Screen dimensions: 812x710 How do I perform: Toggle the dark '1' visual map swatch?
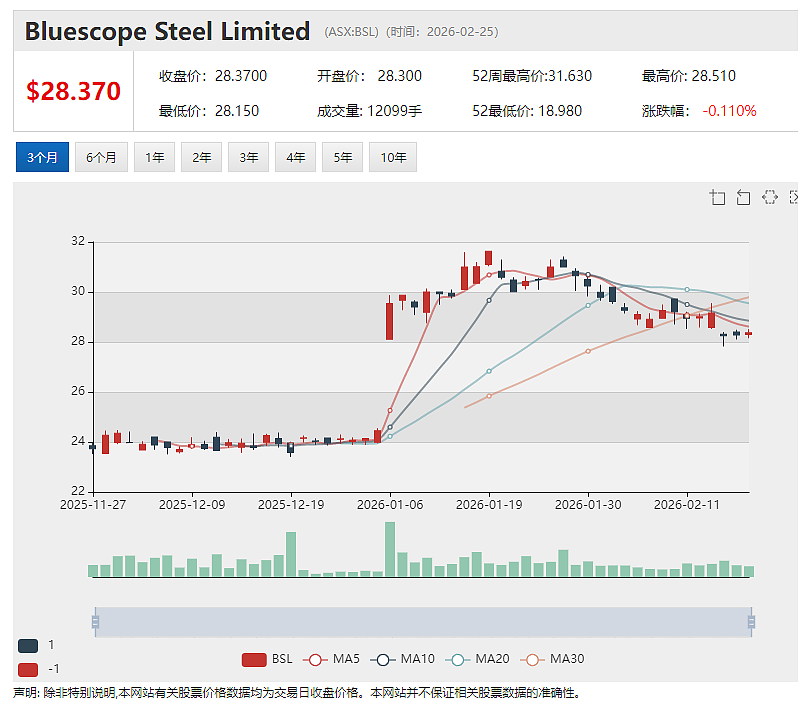(28, 645)
